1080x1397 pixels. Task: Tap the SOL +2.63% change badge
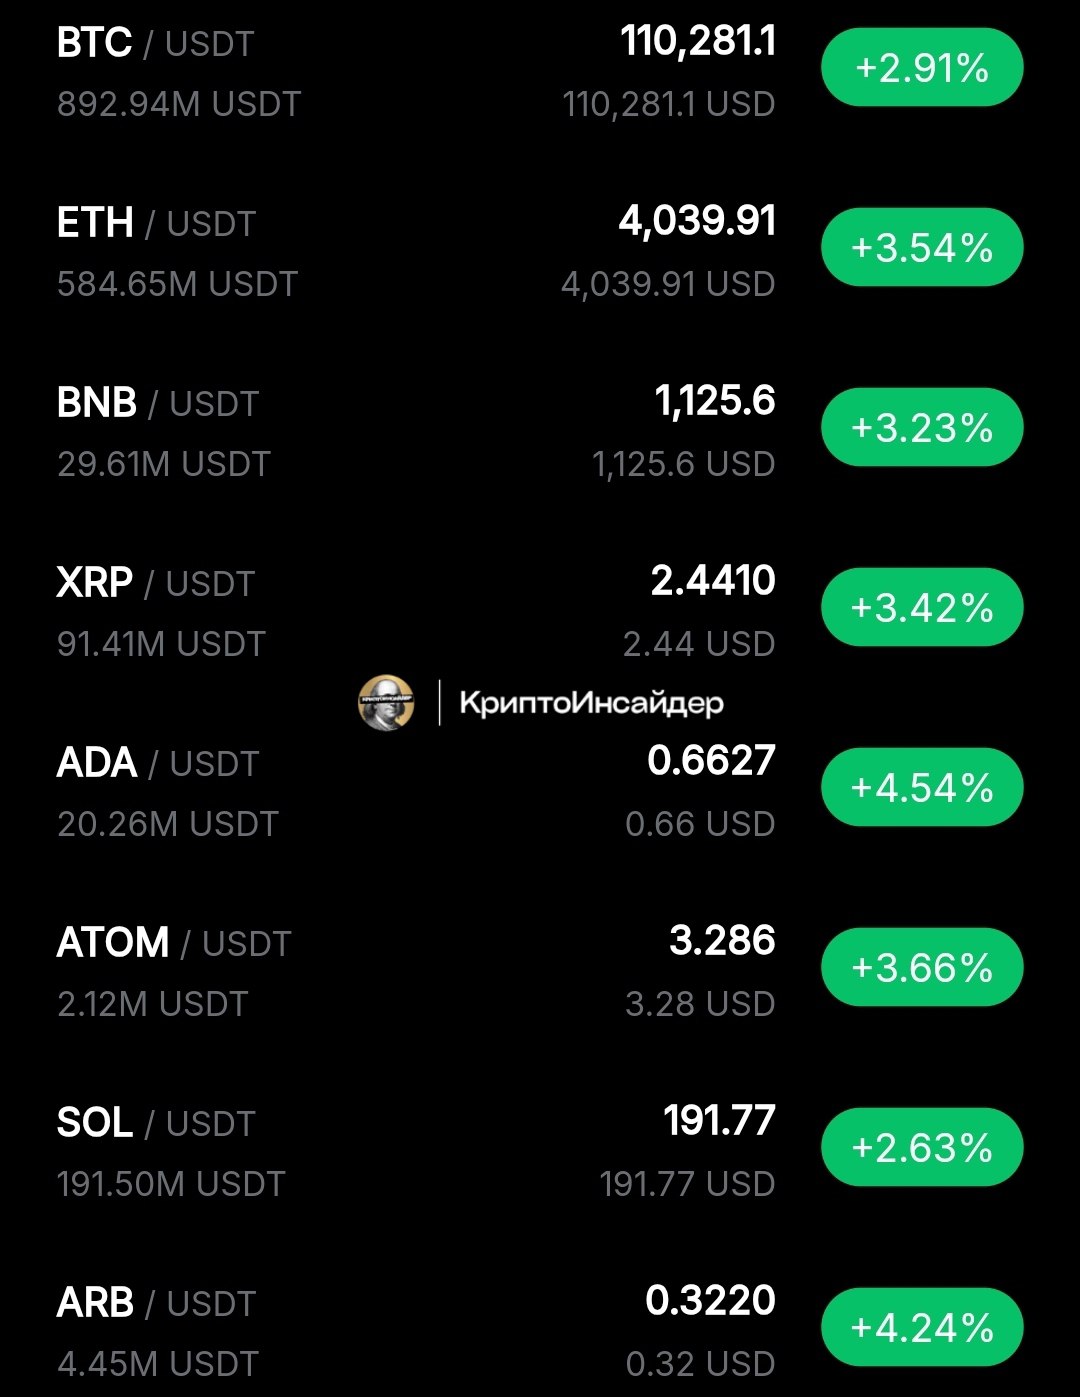(922, 1148)
